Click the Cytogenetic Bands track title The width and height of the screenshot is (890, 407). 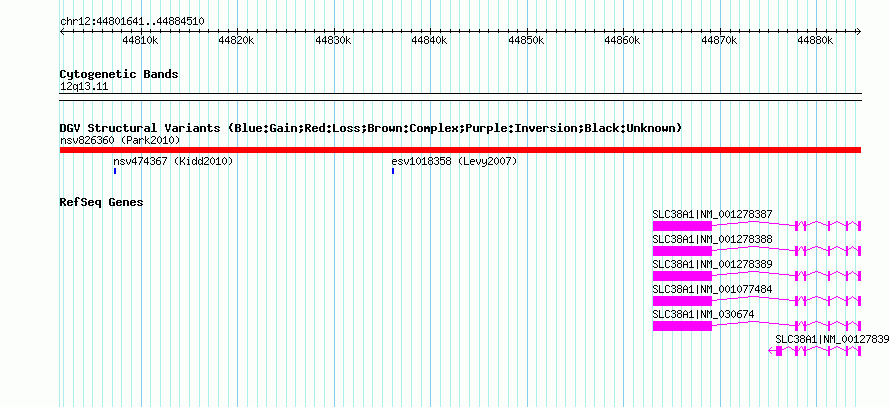click(x=119, y=74)
